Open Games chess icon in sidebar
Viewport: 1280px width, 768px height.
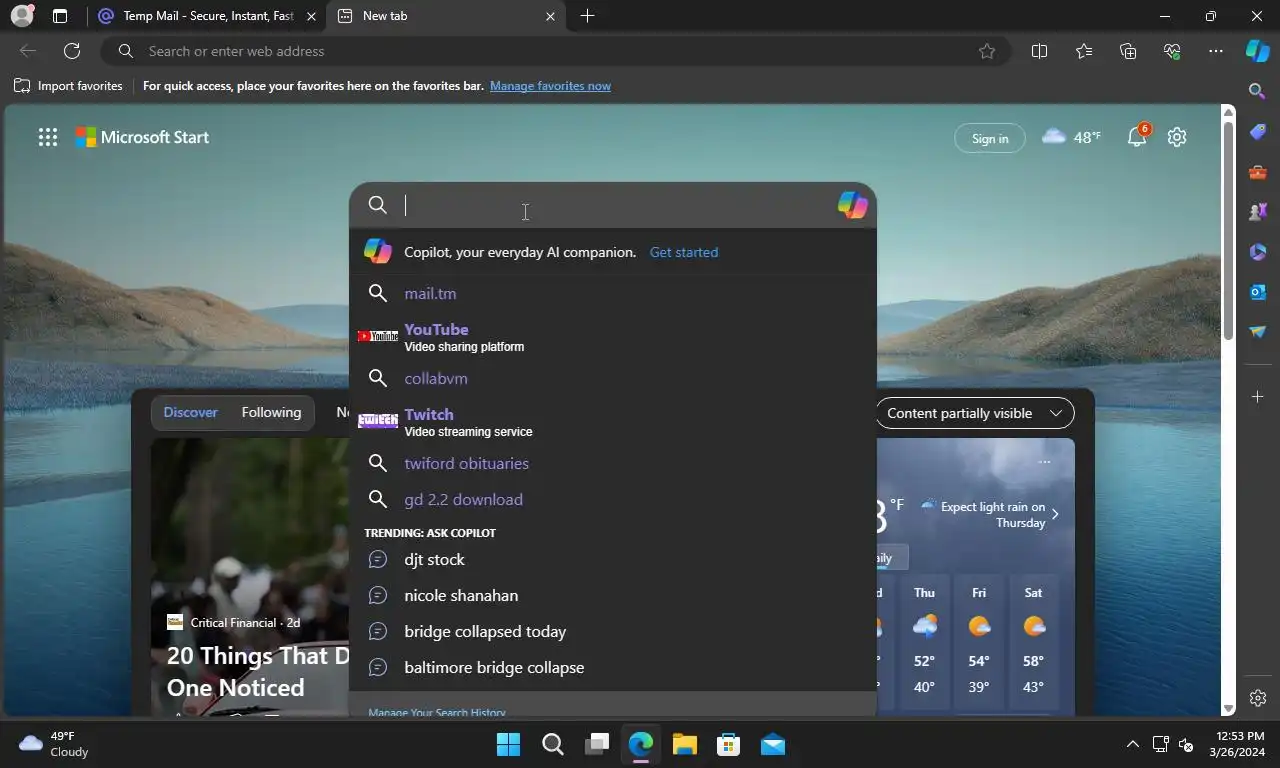[1258, 212]
